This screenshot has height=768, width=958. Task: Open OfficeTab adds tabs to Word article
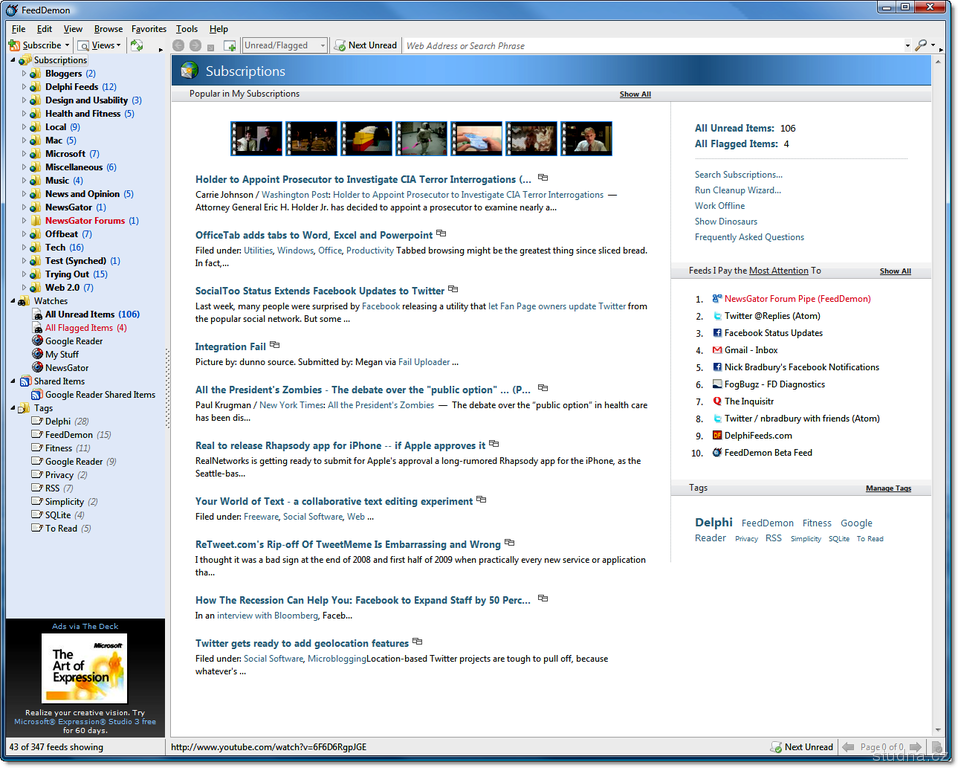[313, 235]
